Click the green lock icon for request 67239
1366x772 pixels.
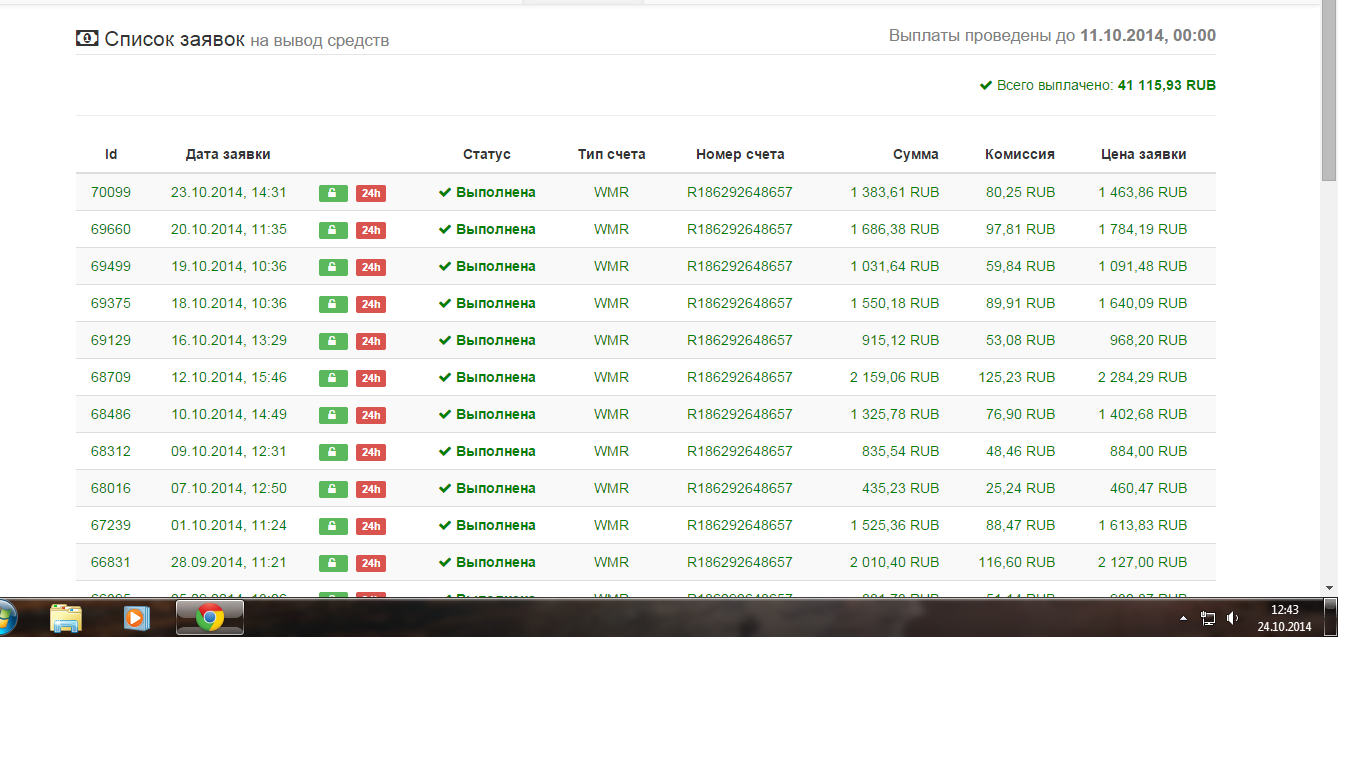pos(333,526)
